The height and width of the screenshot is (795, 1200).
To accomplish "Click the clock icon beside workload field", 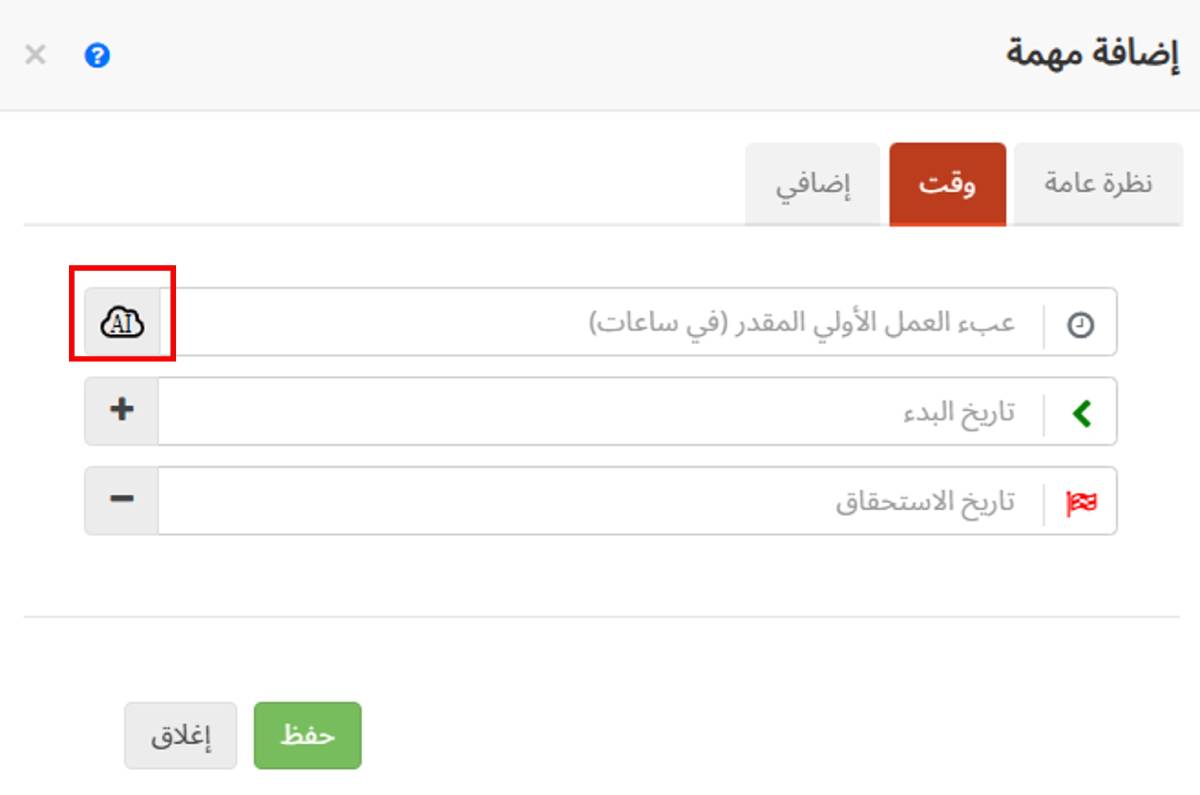I will click(x=1081, y=324).
